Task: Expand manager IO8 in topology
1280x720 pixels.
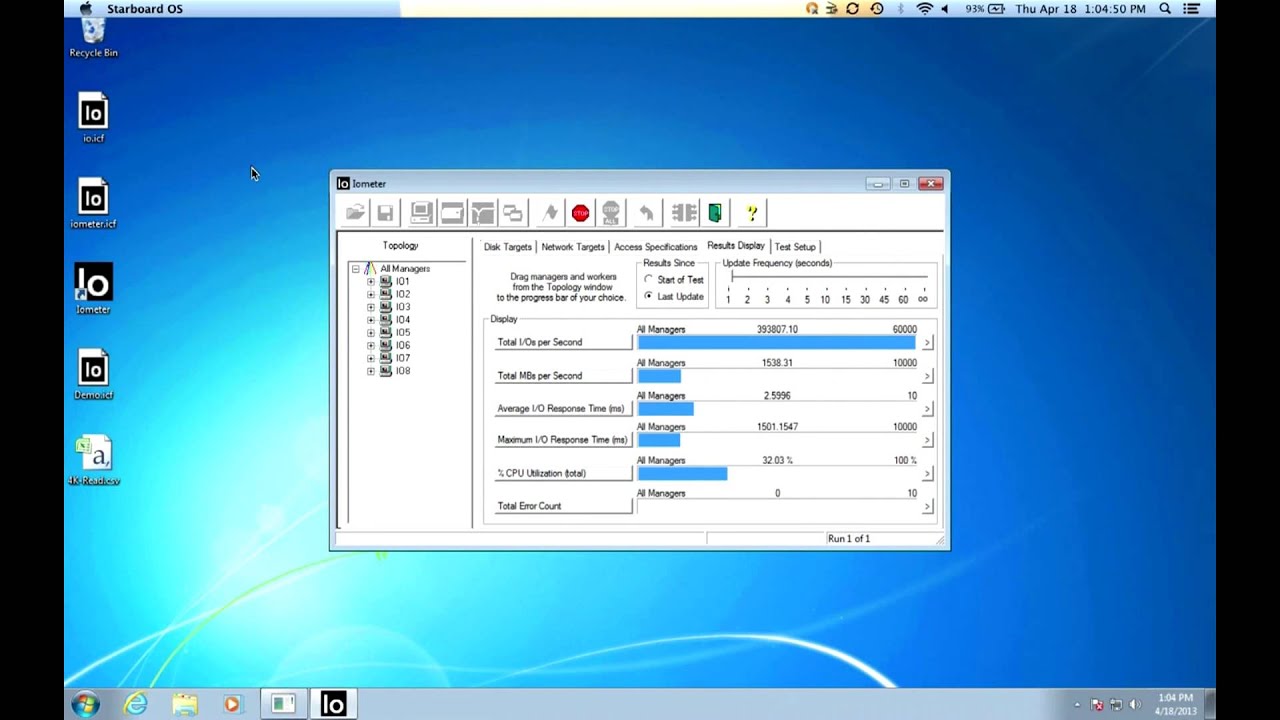Action: (x=371, y=371)
